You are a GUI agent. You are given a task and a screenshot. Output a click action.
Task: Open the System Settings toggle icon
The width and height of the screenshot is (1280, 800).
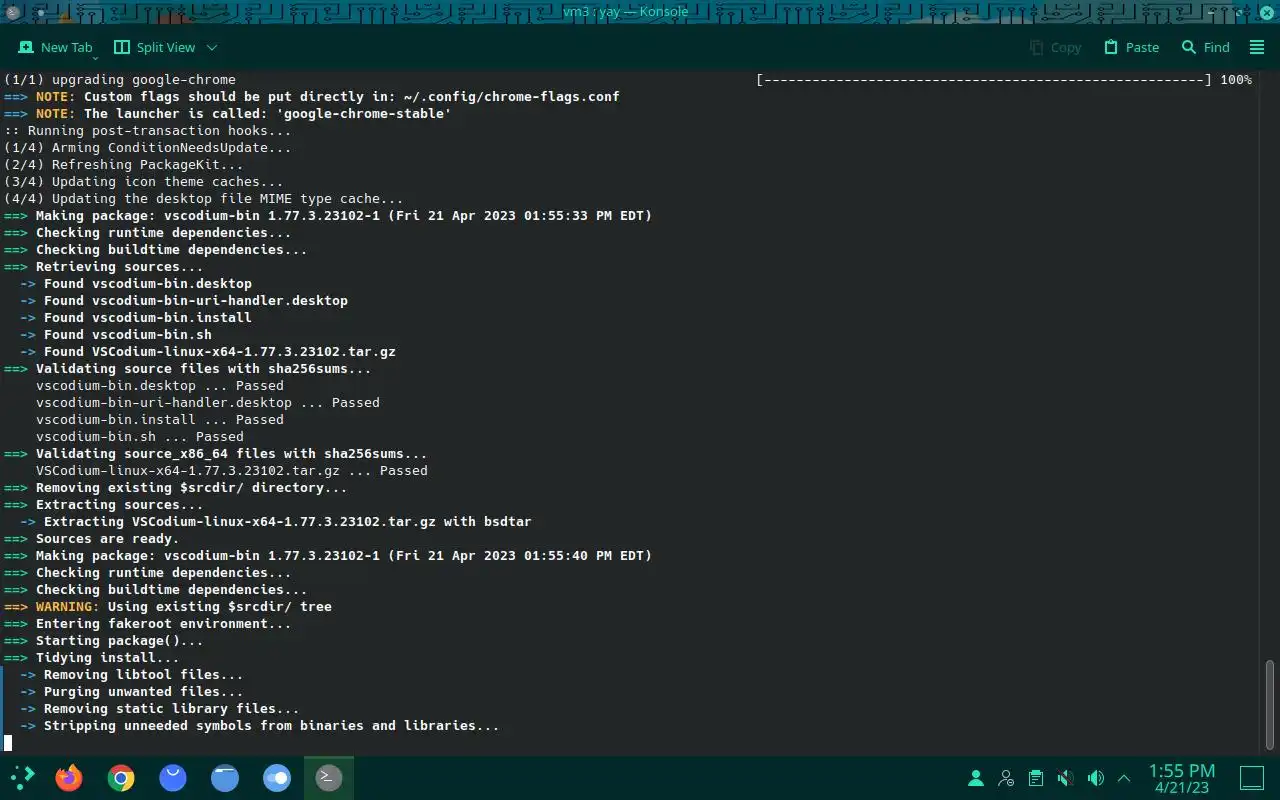click(277, 778)
